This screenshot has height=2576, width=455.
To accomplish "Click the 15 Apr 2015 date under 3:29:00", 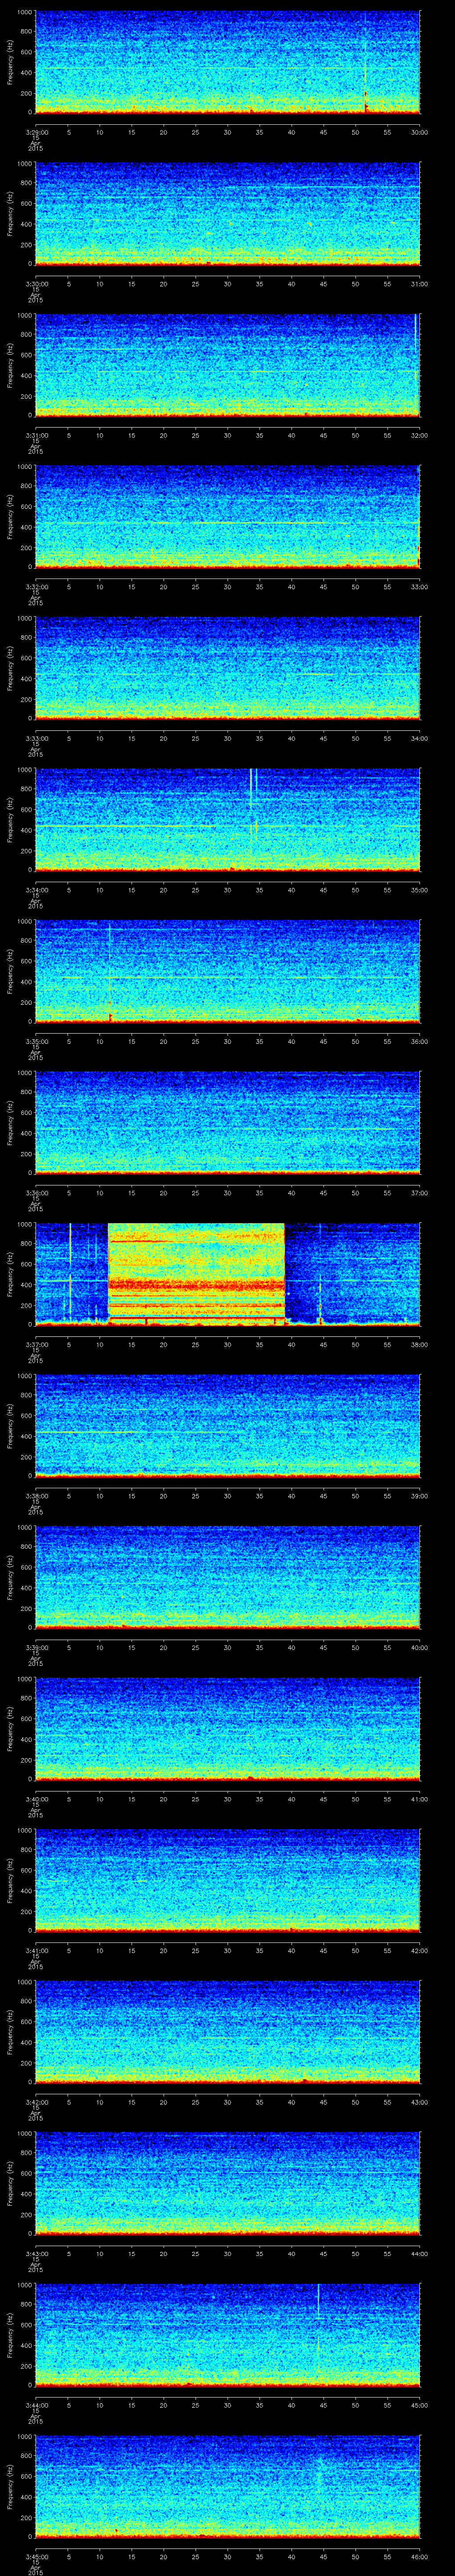I will click(35, 144).
